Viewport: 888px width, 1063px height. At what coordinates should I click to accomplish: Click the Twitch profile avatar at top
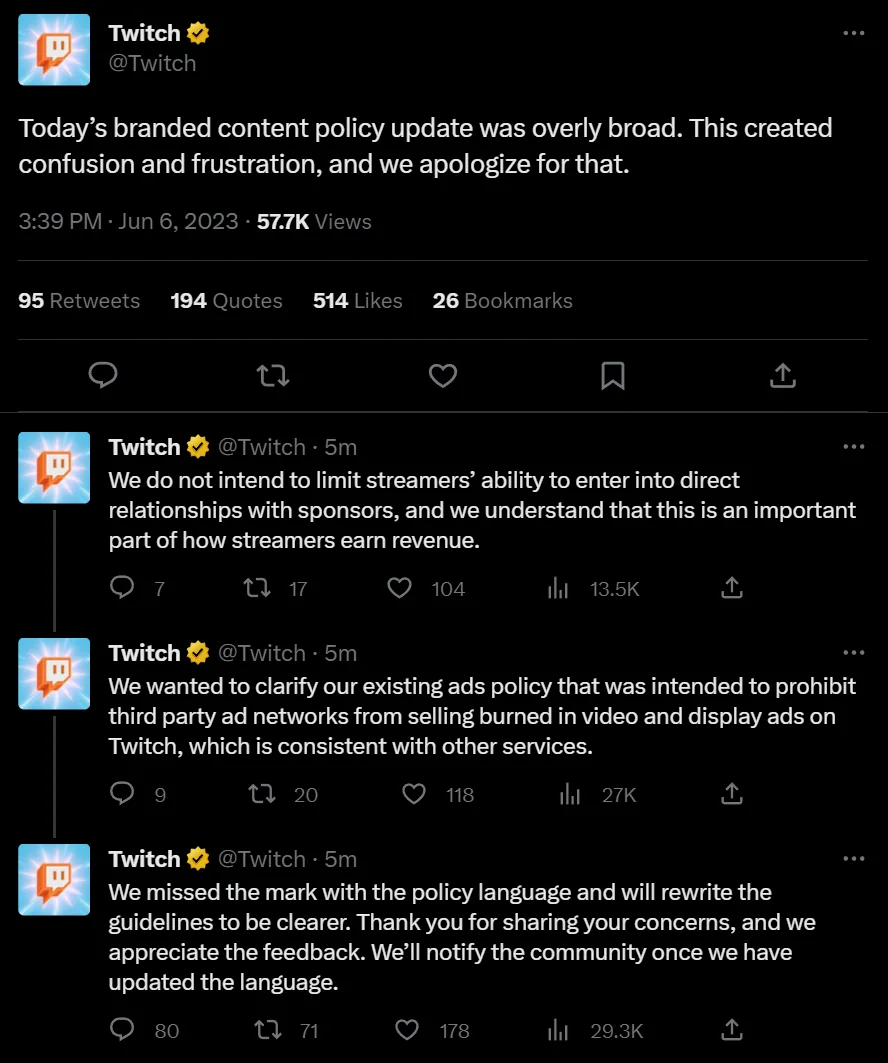[x=54, y=48]
